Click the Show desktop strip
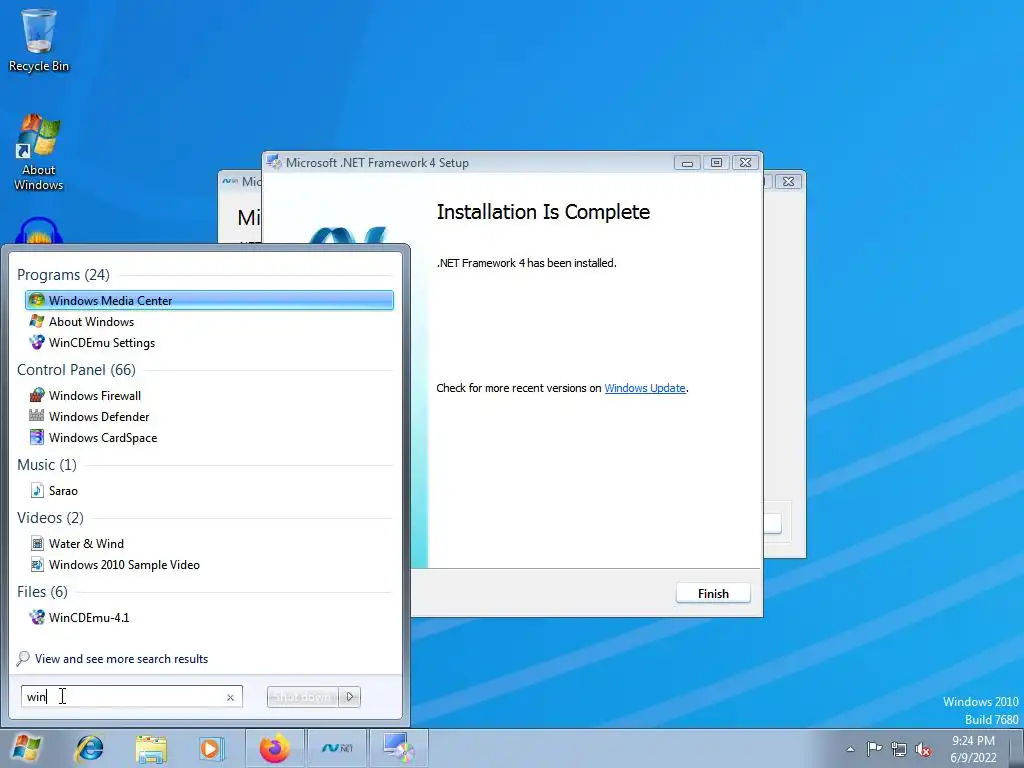The width and height of the screenshot is (1024, 768). (1016, 749)
